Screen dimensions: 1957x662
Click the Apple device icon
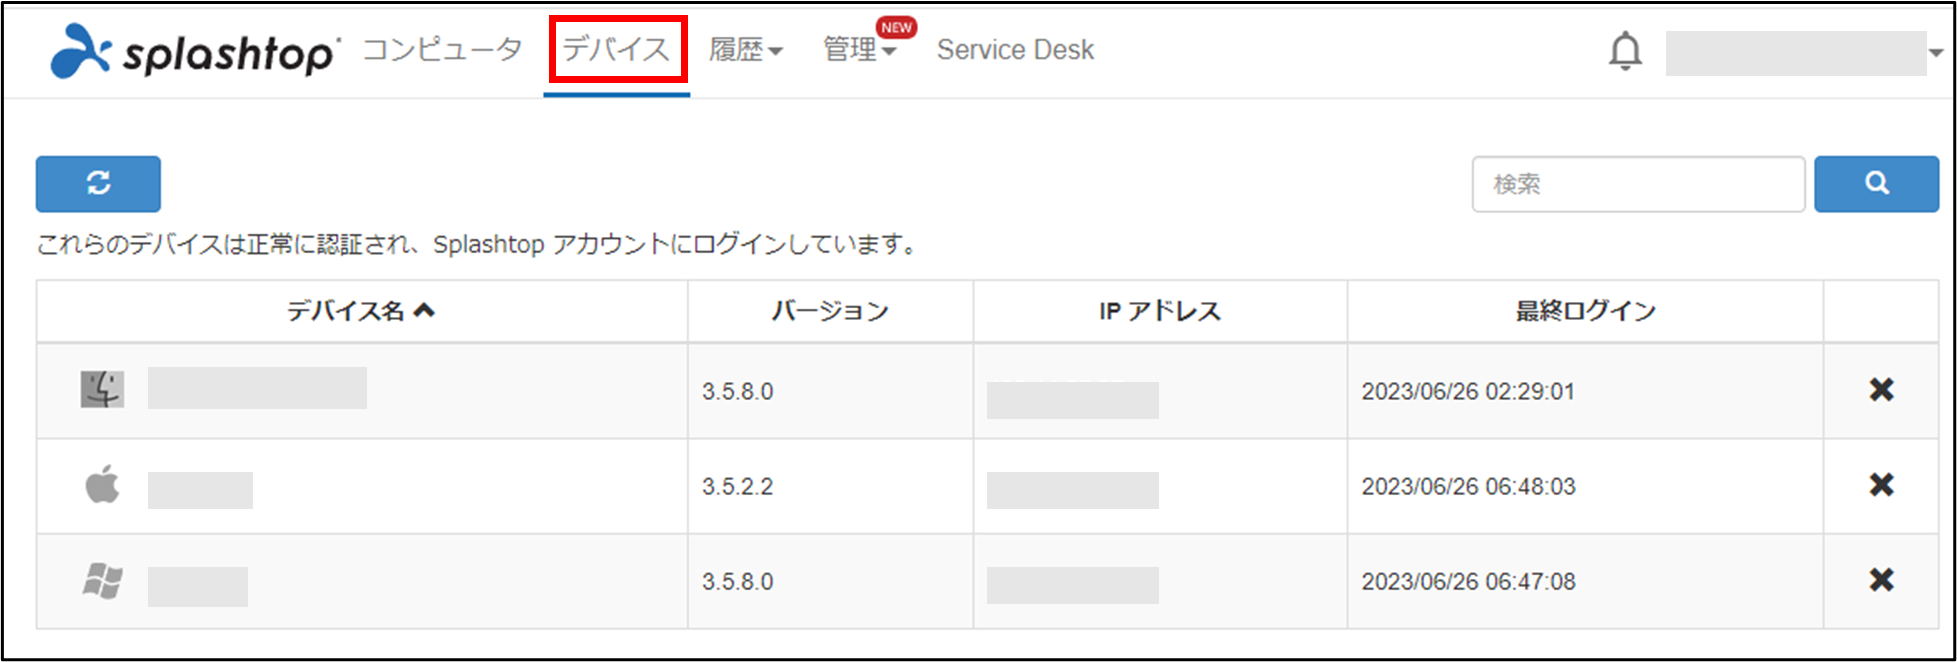point(102,485)
